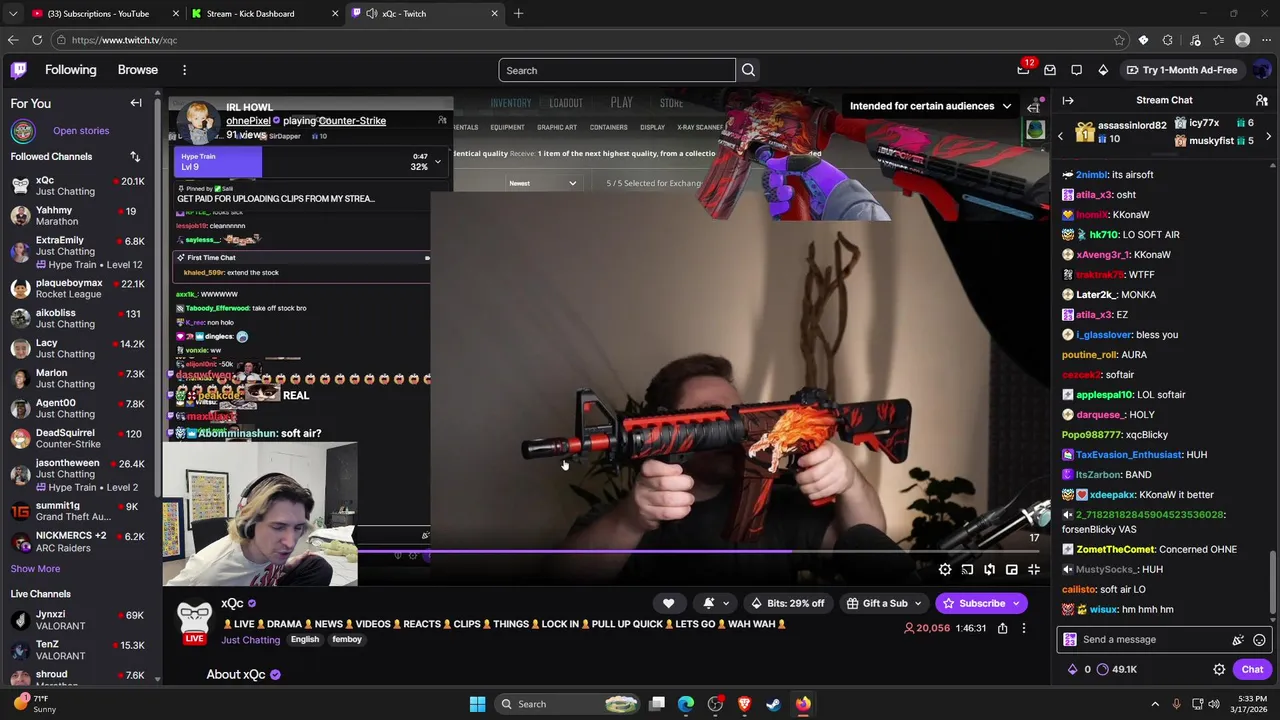Screen dimensions: 1280x720
Task: Show more followed channels
Action: point(35,568)
